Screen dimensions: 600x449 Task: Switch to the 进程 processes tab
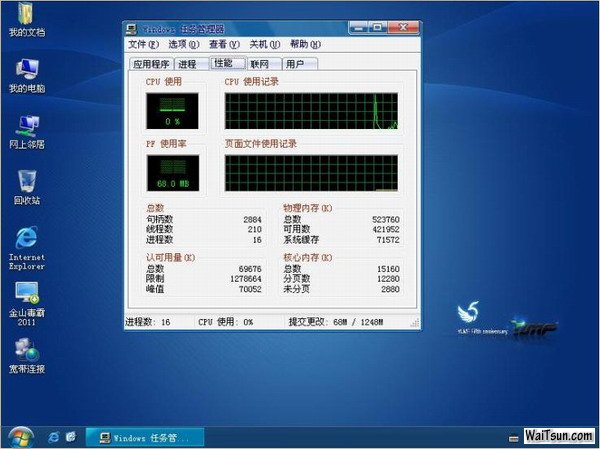coord(188,64)
